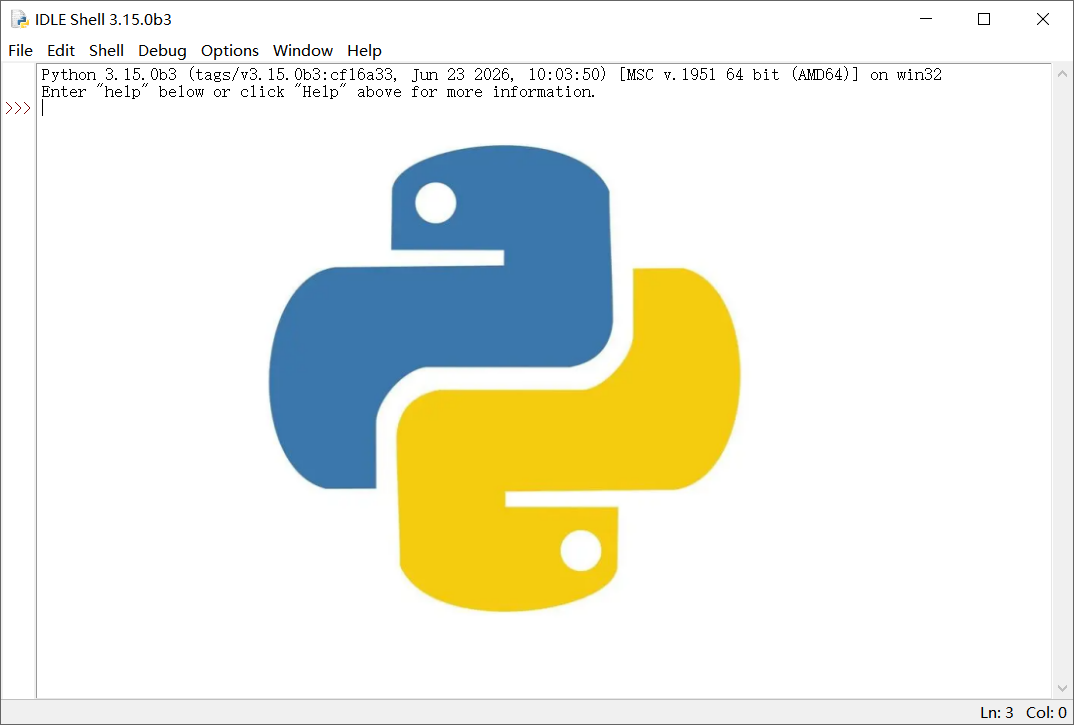This screenshot has height=725, width=1074.
Task: Click the scrollbar up arrow
Action: [x=1062, y=73]
